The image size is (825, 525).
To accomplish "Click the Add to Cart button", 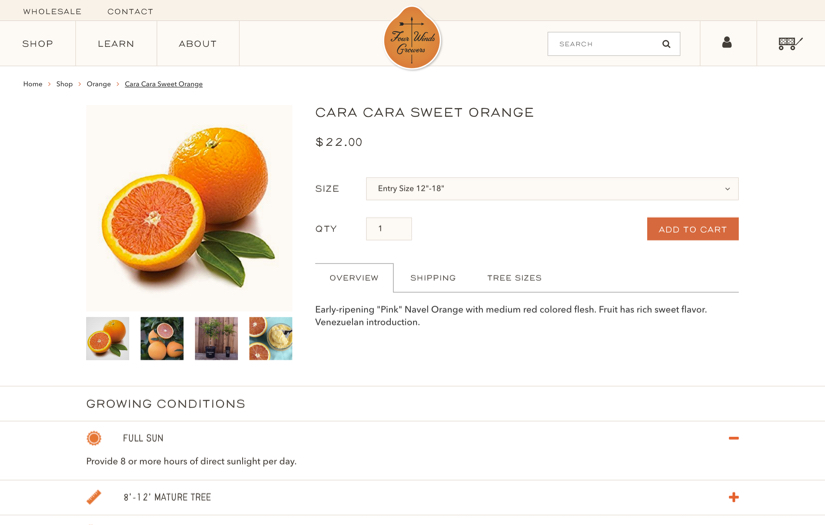I will 692,229.
